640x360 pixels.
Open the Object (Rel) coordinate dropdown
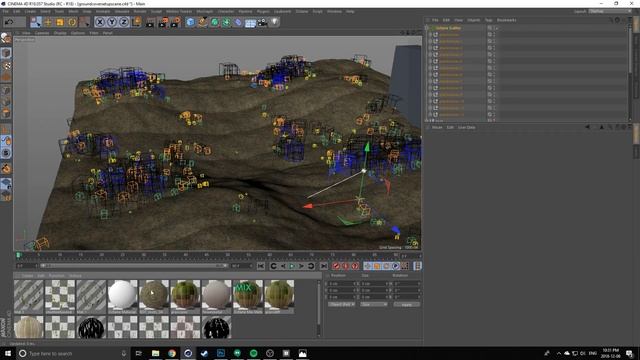(342, 304)
